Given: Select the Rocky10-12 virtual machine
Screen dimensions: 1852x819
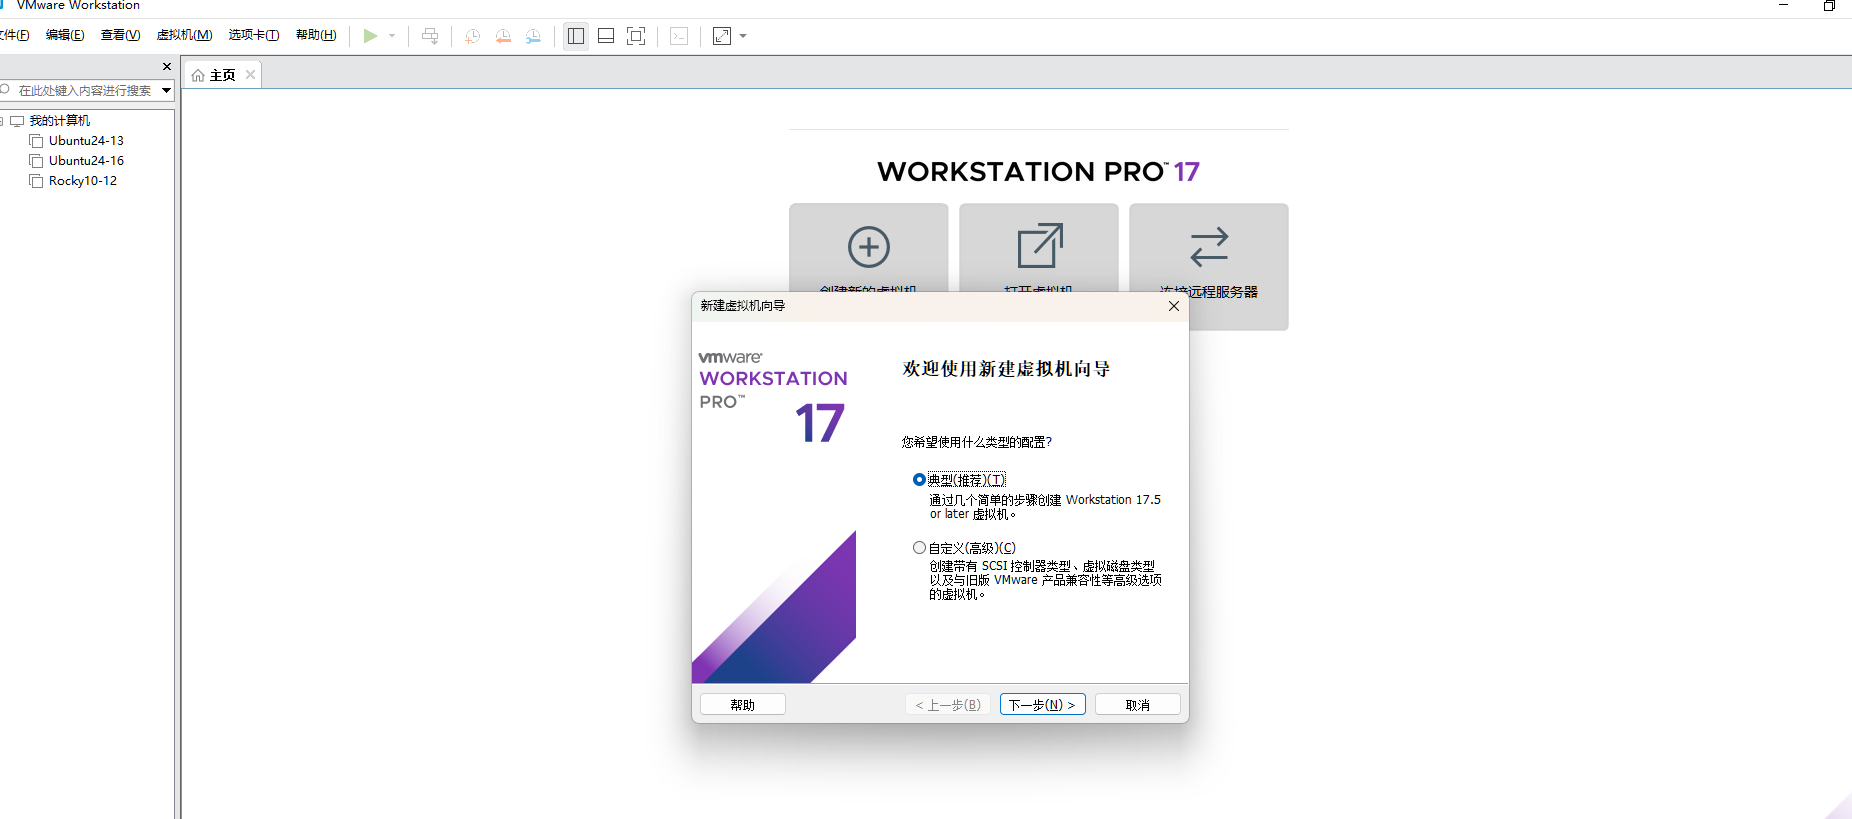Looking at the screenshot, I should pos(83,181).
